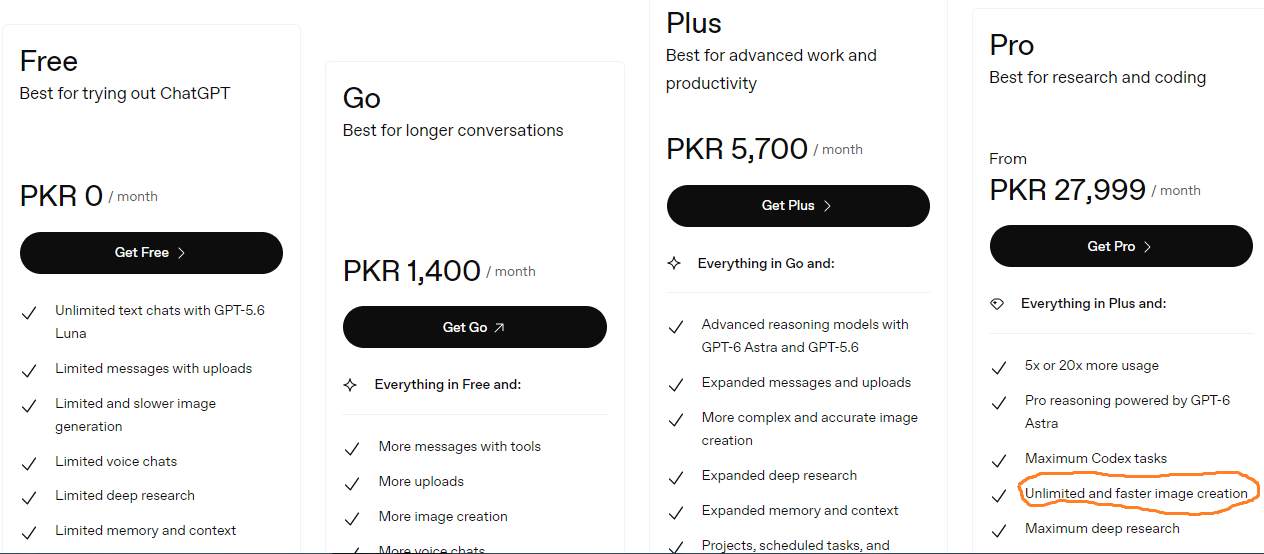Click the Get Free button
Image resolution: width=1264 pixels, height=554 pixels.
pyautogui.click(x=151, y=253)
